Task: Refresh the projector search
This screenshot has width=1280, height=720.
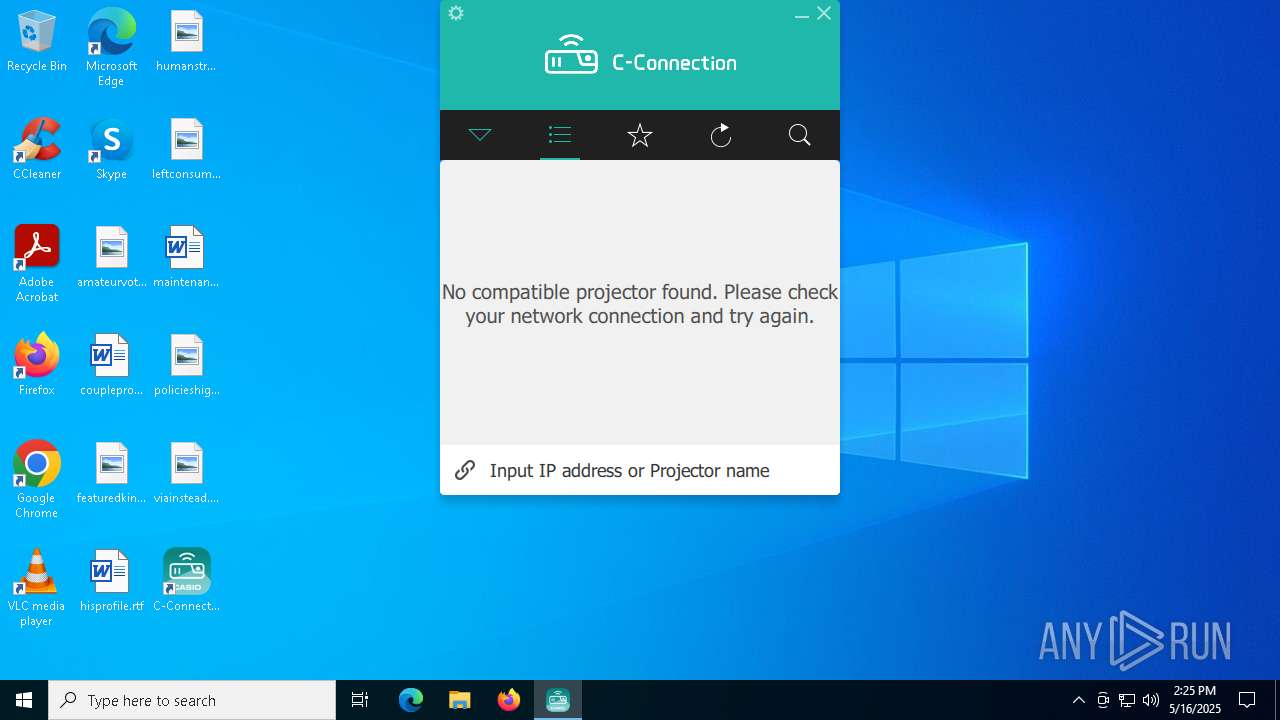Action: click(x=720, y=135)
